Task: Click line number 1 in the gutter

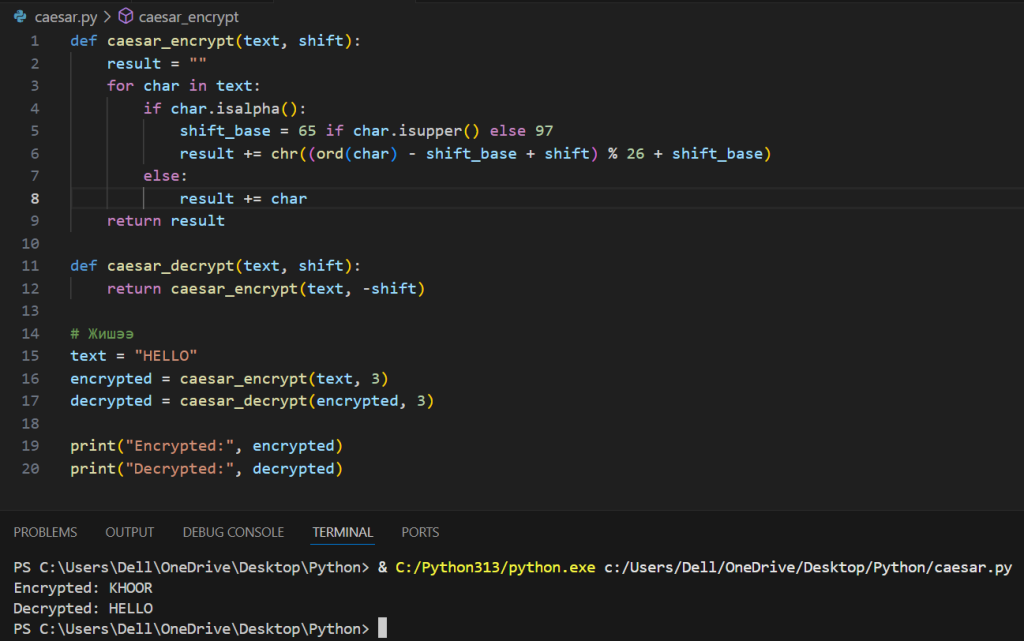Action: (x=35, y=41)
